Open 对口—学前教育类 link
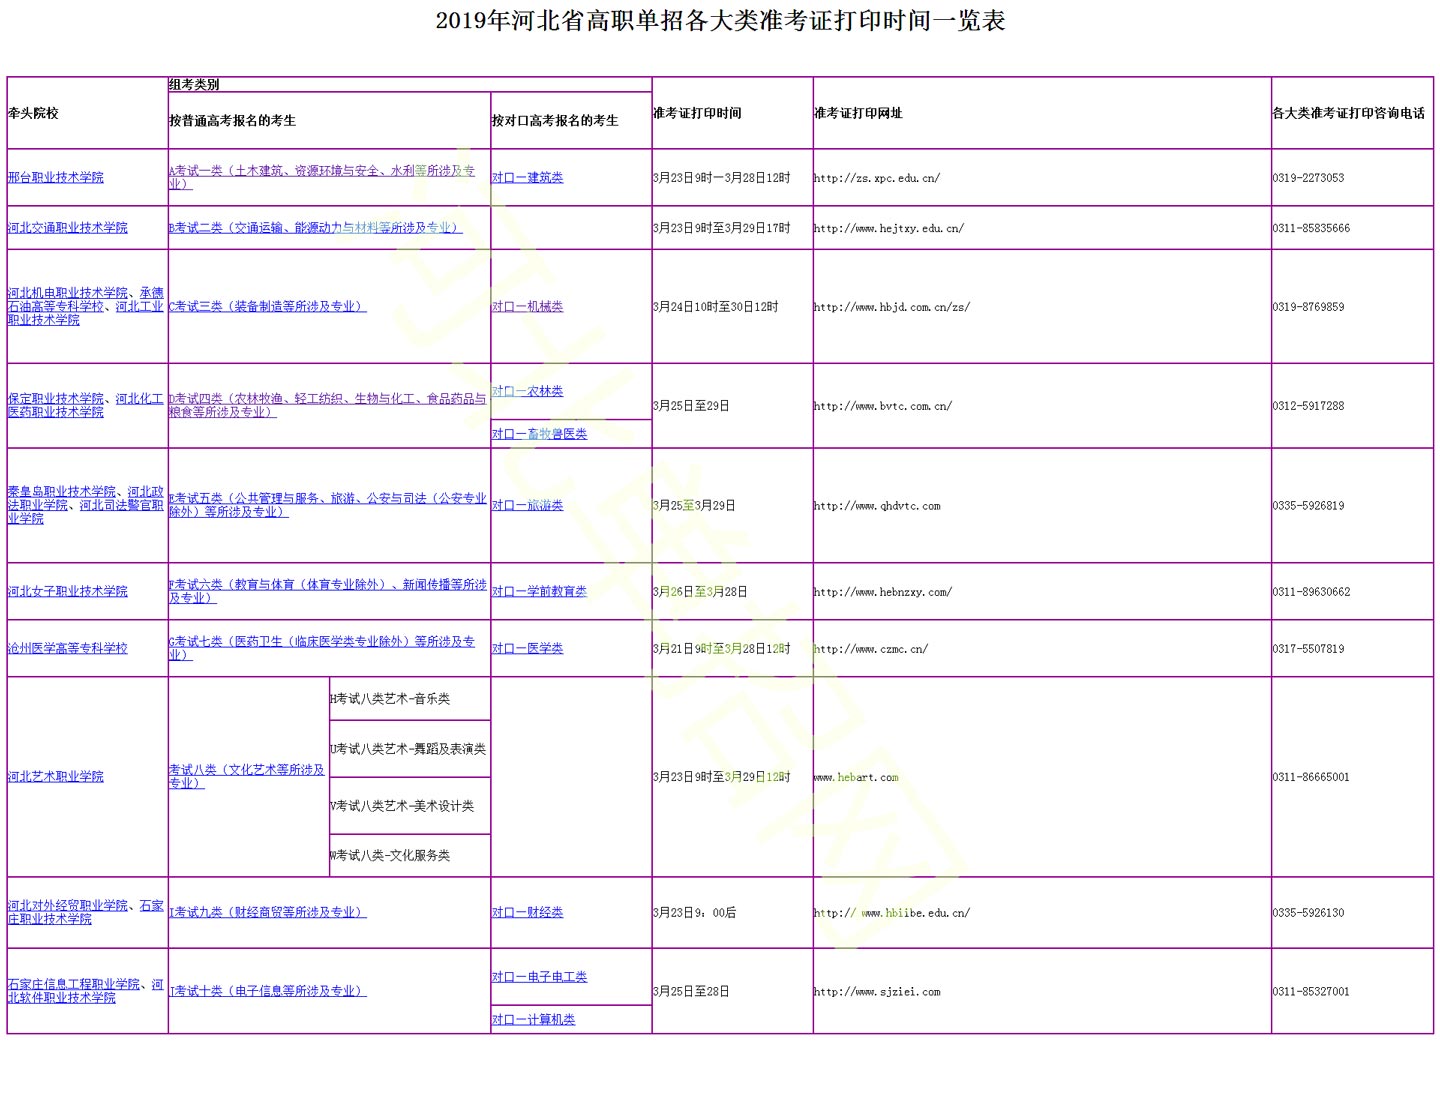The image size is (1440, 1097). tap(540, 591)
